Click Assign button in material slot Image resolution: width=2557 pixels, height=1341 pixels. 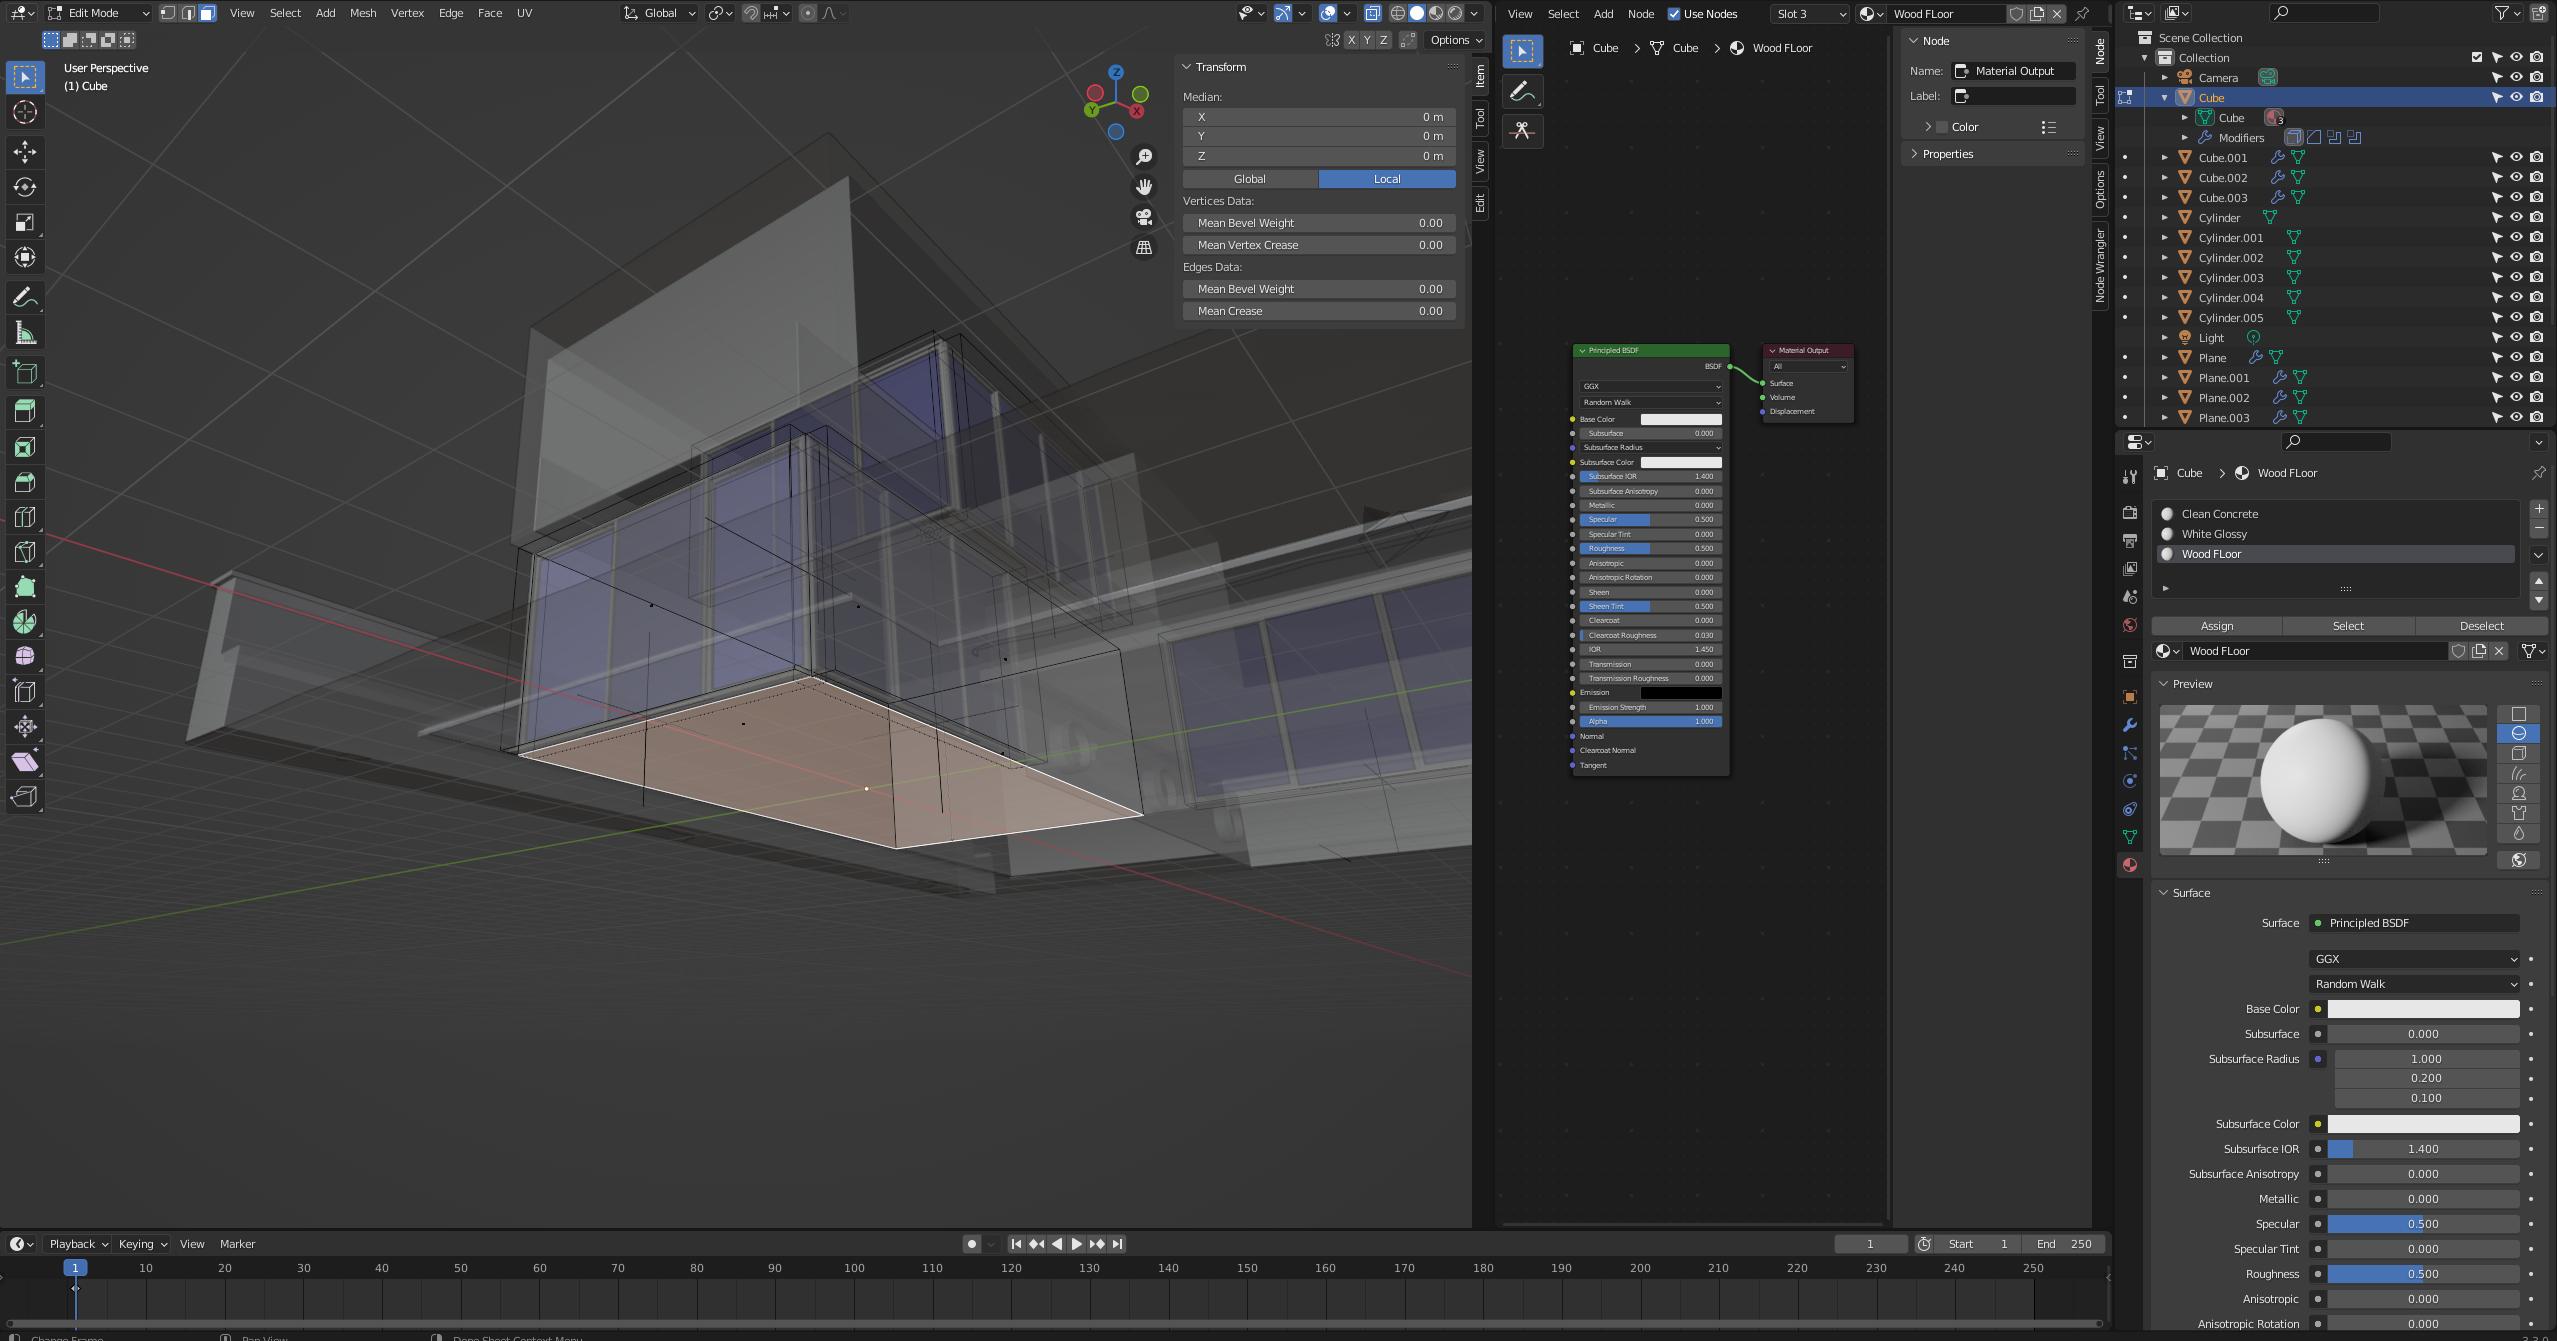point(2217,626)
